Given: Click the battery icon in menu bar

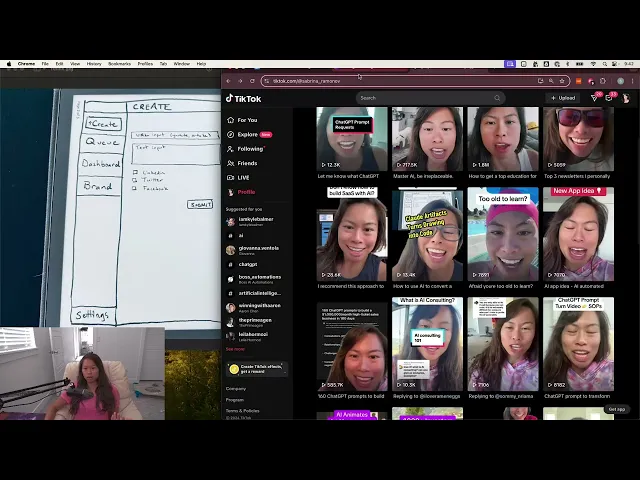Looking at the screenshot, I should click(x=579, y=64).
